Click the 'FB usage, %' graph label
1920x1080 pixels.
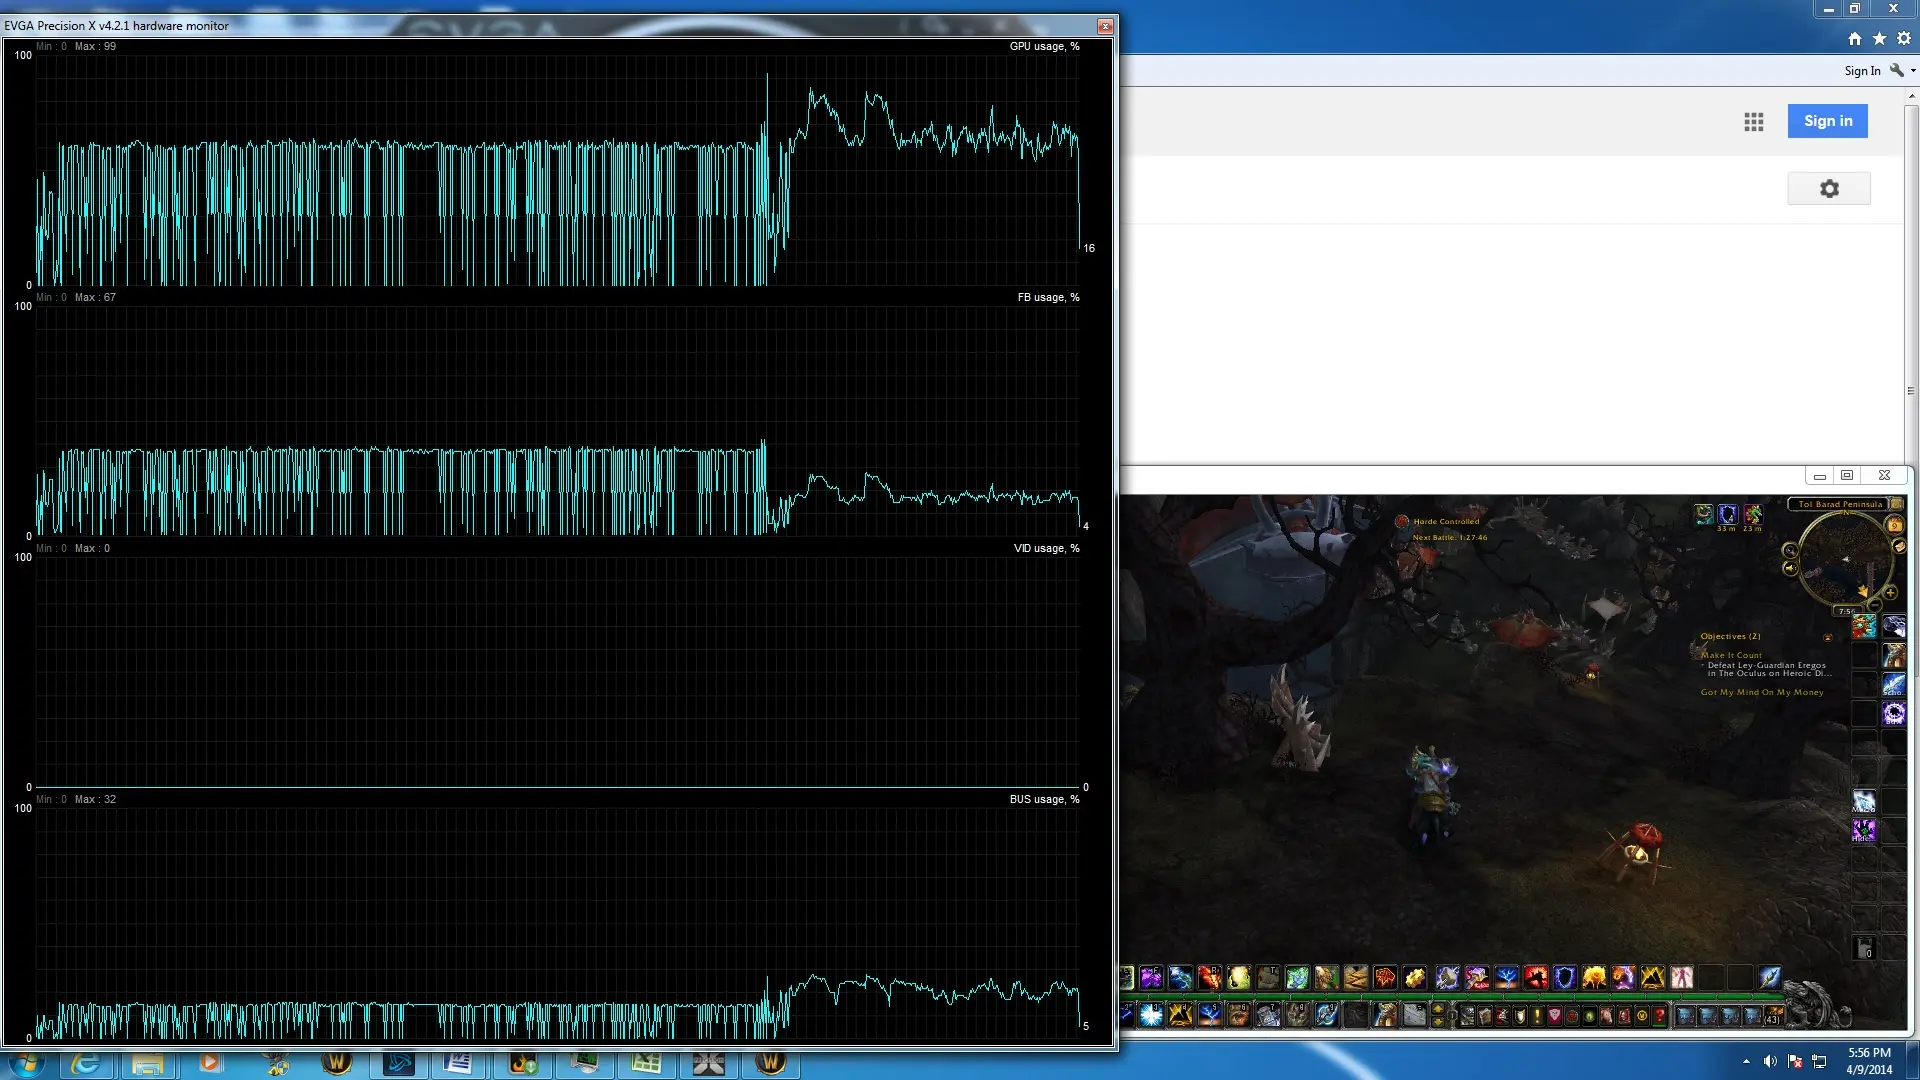pyautogui.click(x=1048, y=298)
